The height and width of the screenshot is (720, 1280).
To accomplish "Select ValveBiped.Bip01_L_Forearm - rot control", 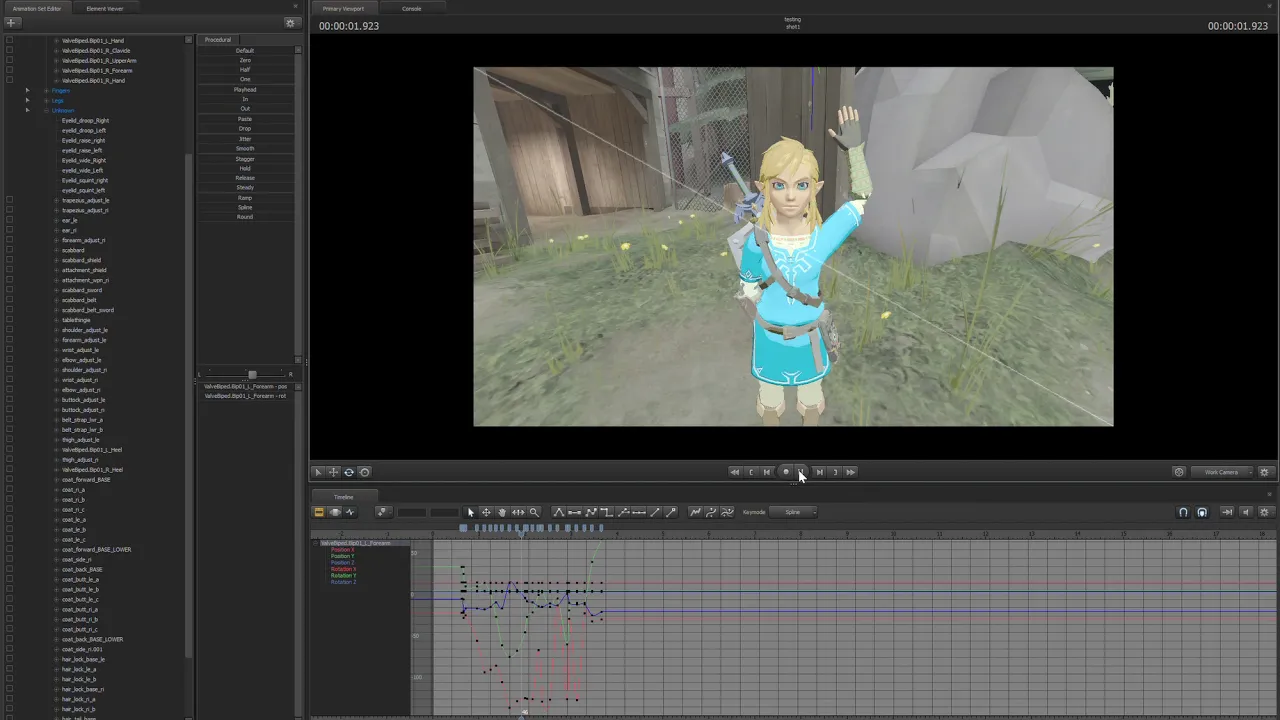I will point(245,396).
